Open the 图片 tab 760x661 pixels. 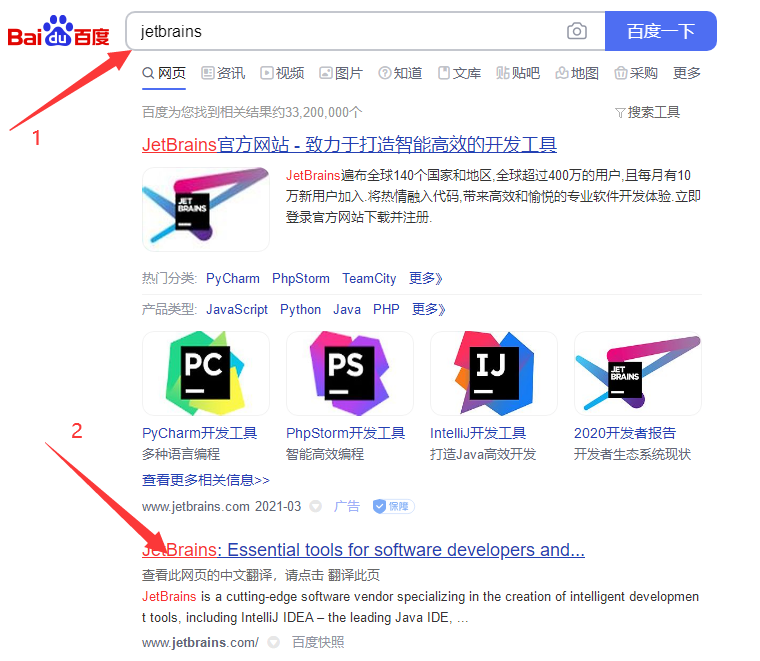click(341, 73)
